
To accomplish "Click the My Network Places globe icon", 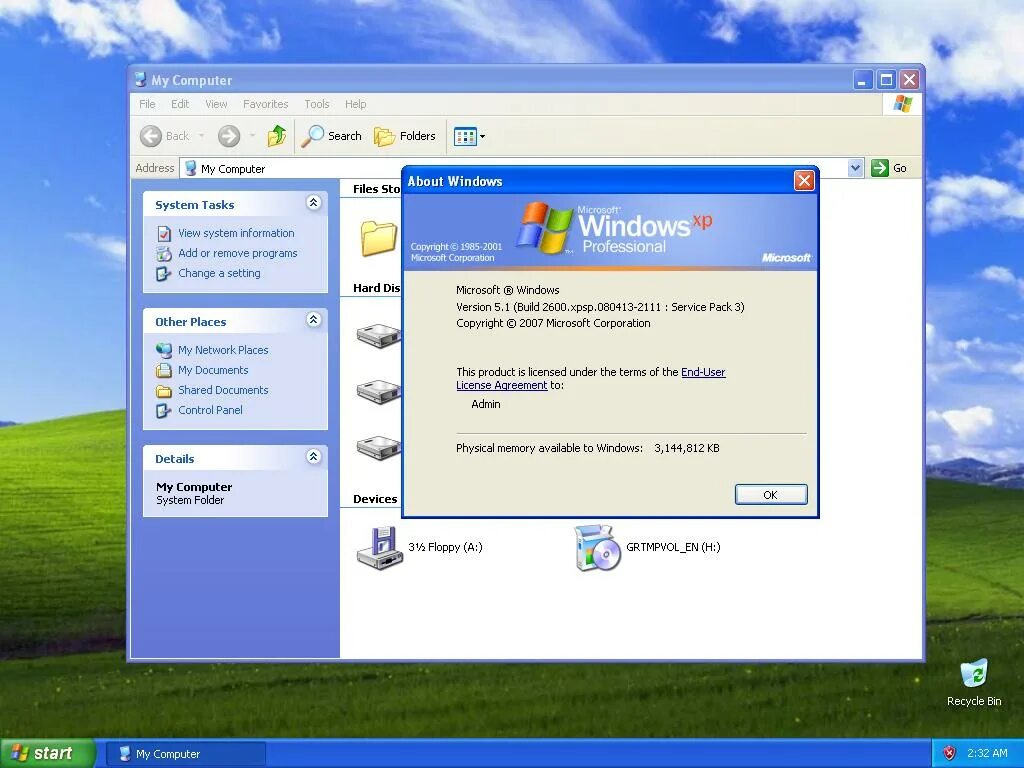I will [x=164, y=350].
